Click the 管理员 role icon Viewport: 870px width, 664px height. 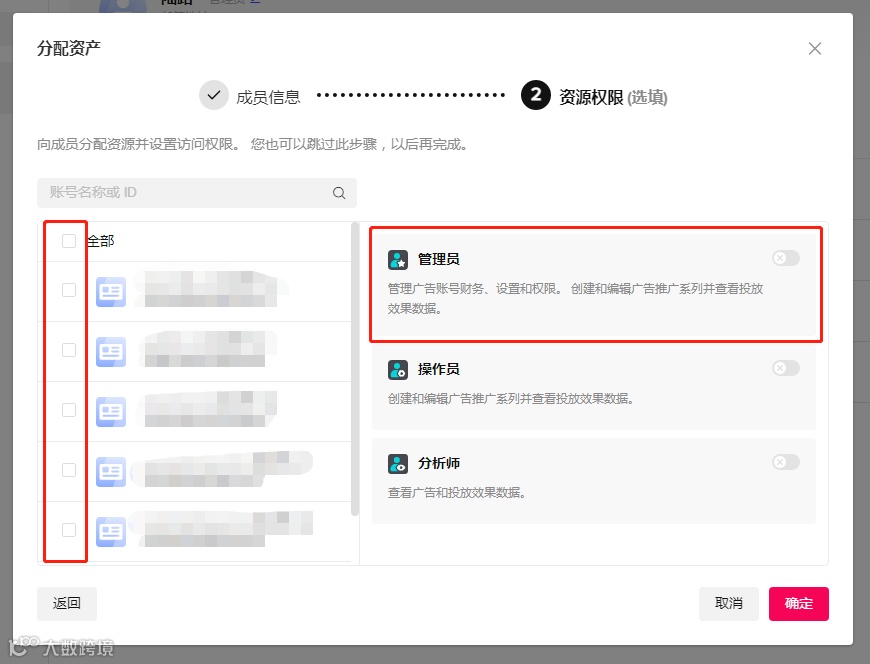[x=398, y=260]
